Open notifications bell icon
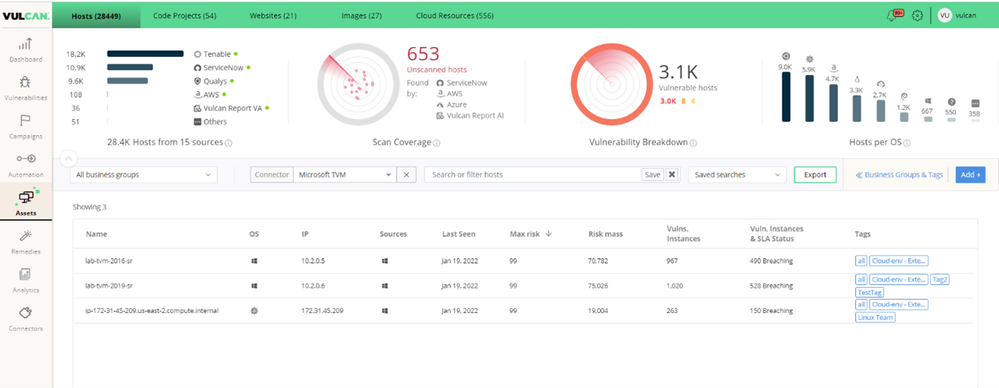 [893, 15]
